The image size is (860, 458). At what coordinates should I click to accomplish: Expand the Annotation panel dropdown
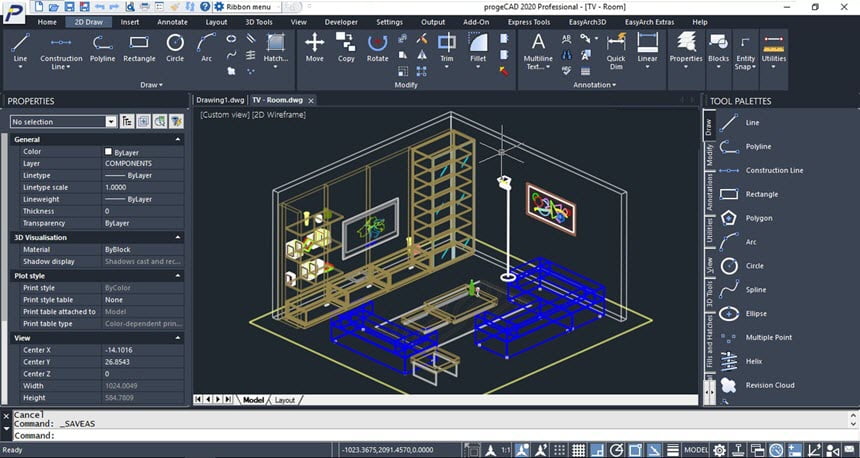(x=594, y=85)
